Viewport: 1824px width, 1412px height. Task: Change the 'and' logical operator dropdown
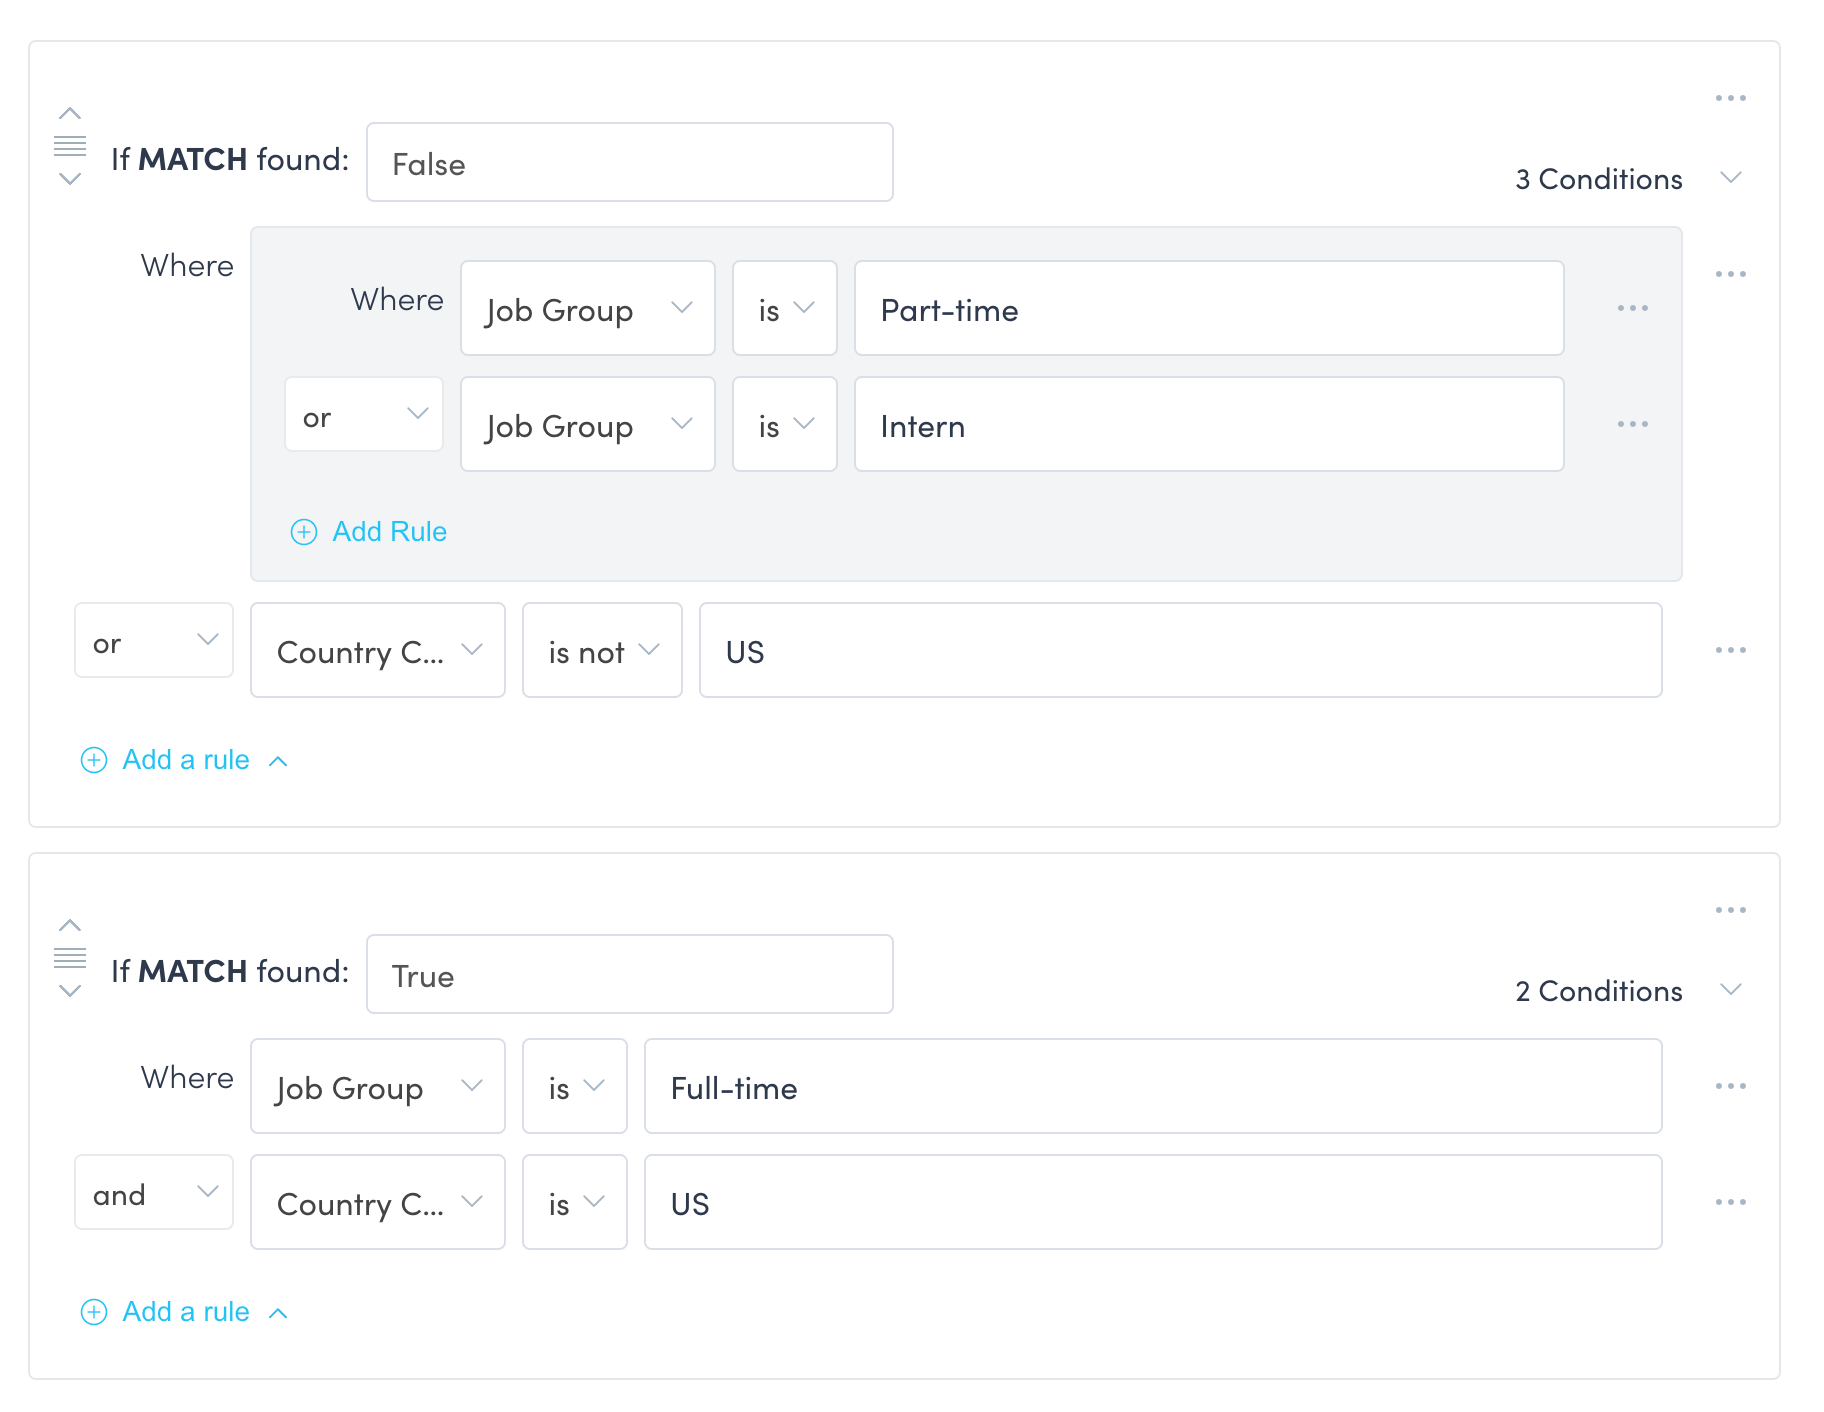click(154, 1193)
